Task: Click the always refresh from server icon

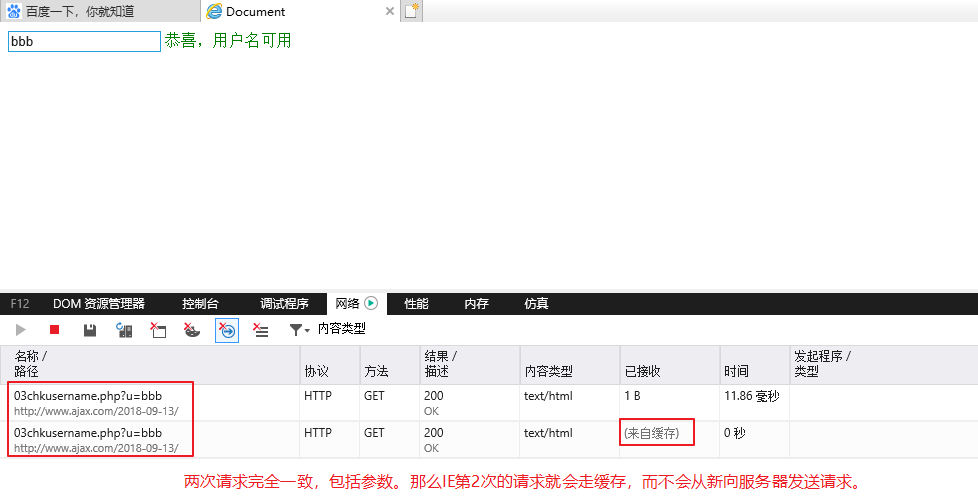Action: click(124, 330)
